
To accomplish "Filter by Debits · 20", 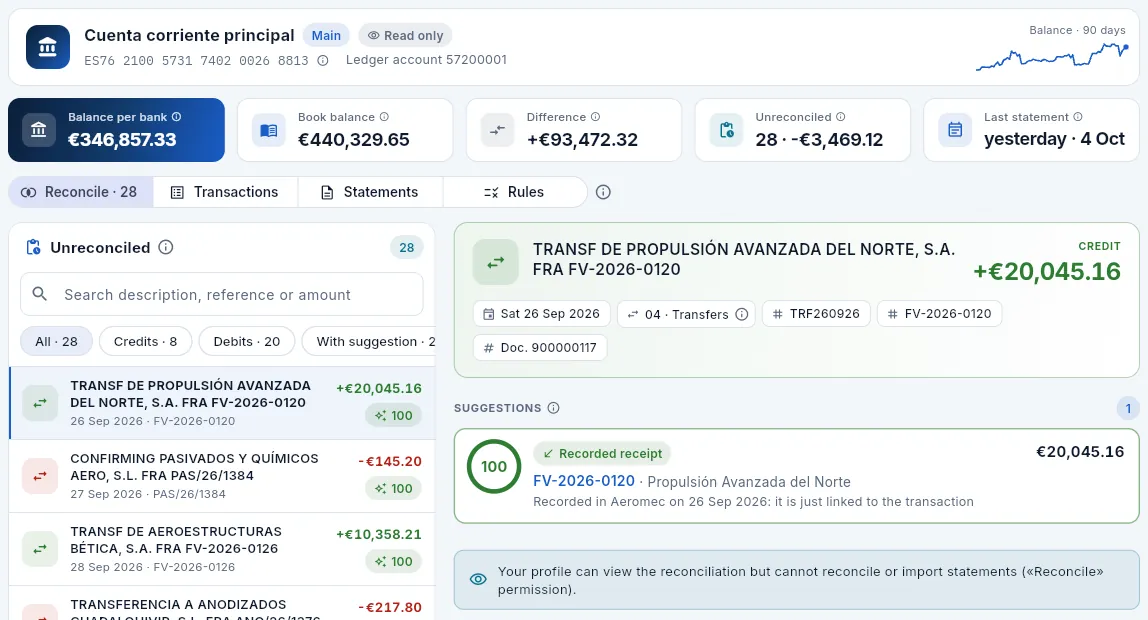I will [x=247, y=341].
